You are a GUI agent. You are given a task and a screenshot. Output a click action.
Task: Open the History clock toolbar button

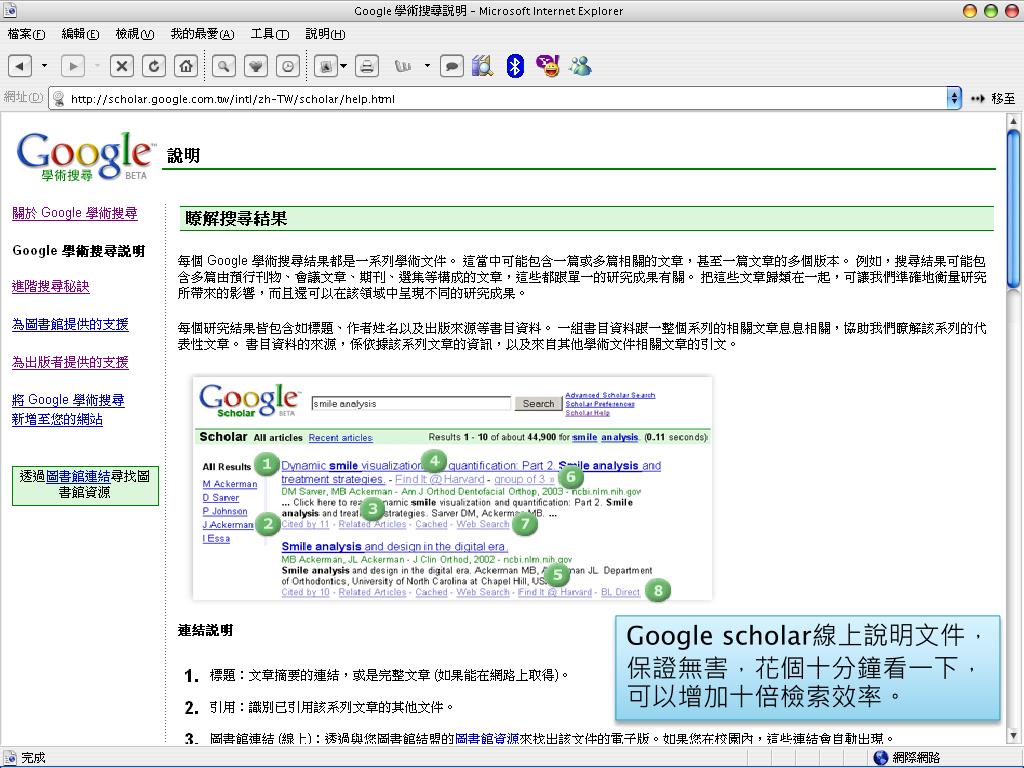288,66
